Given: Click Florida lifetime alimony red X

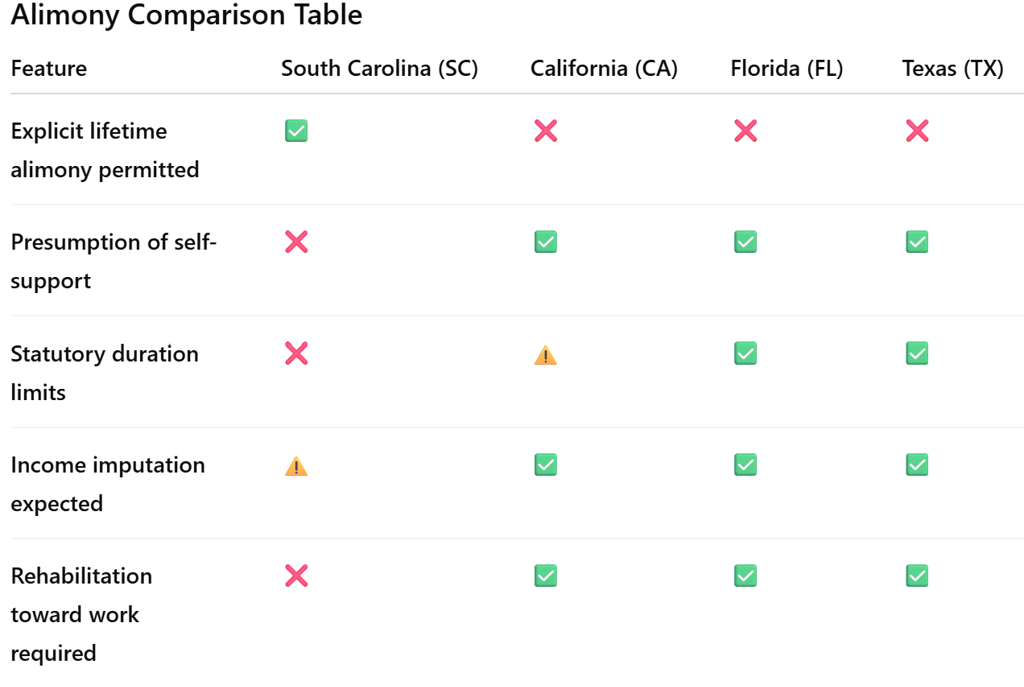Looking at the screenshot, I should (x=745, y=131).
